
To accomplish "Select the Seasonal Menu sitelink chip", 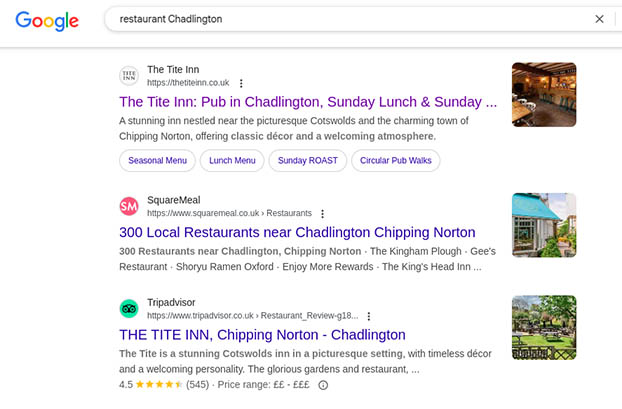I will click(x=157, y=160).
